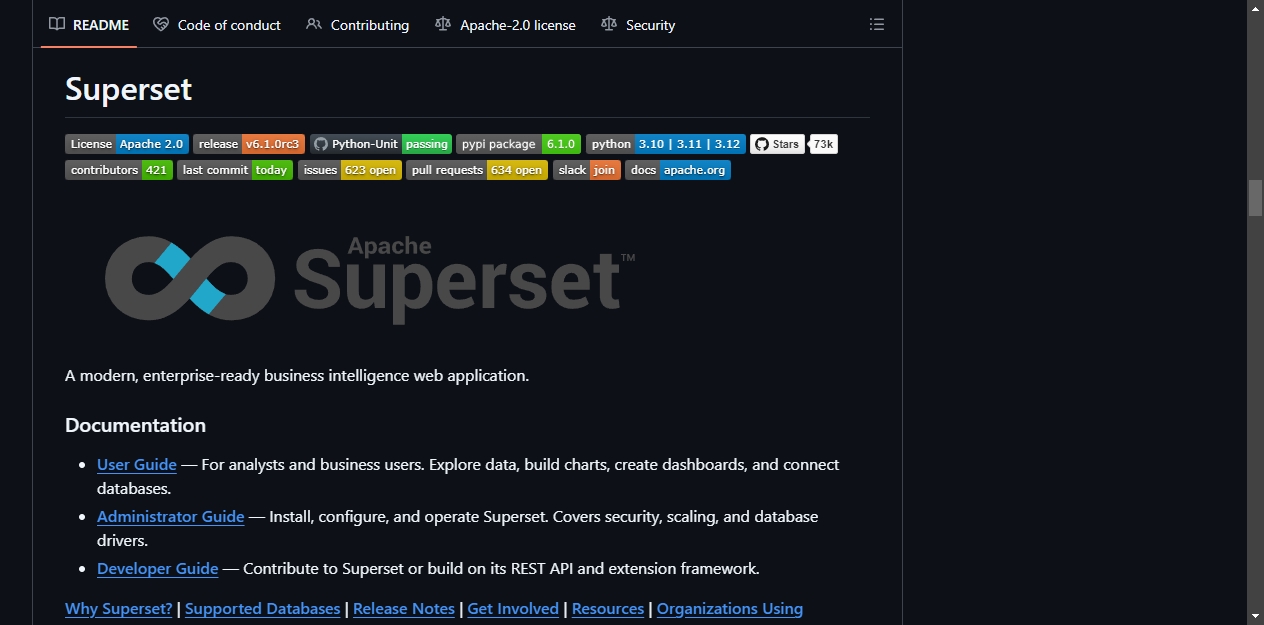This screenshot has width=1264, height=625.
Task: Click the Documentation heading
Action: tap(135, 425)
